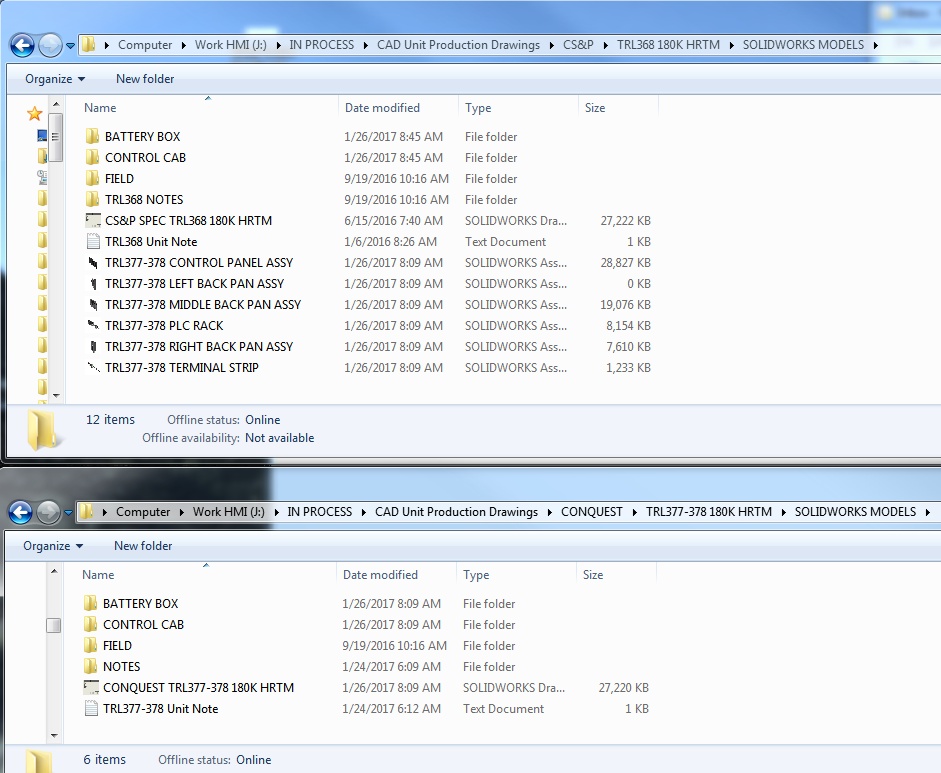This screenshot has height=773, width=941.
Task: Select NOTES folder icon in bottom window
Action: 90,666
